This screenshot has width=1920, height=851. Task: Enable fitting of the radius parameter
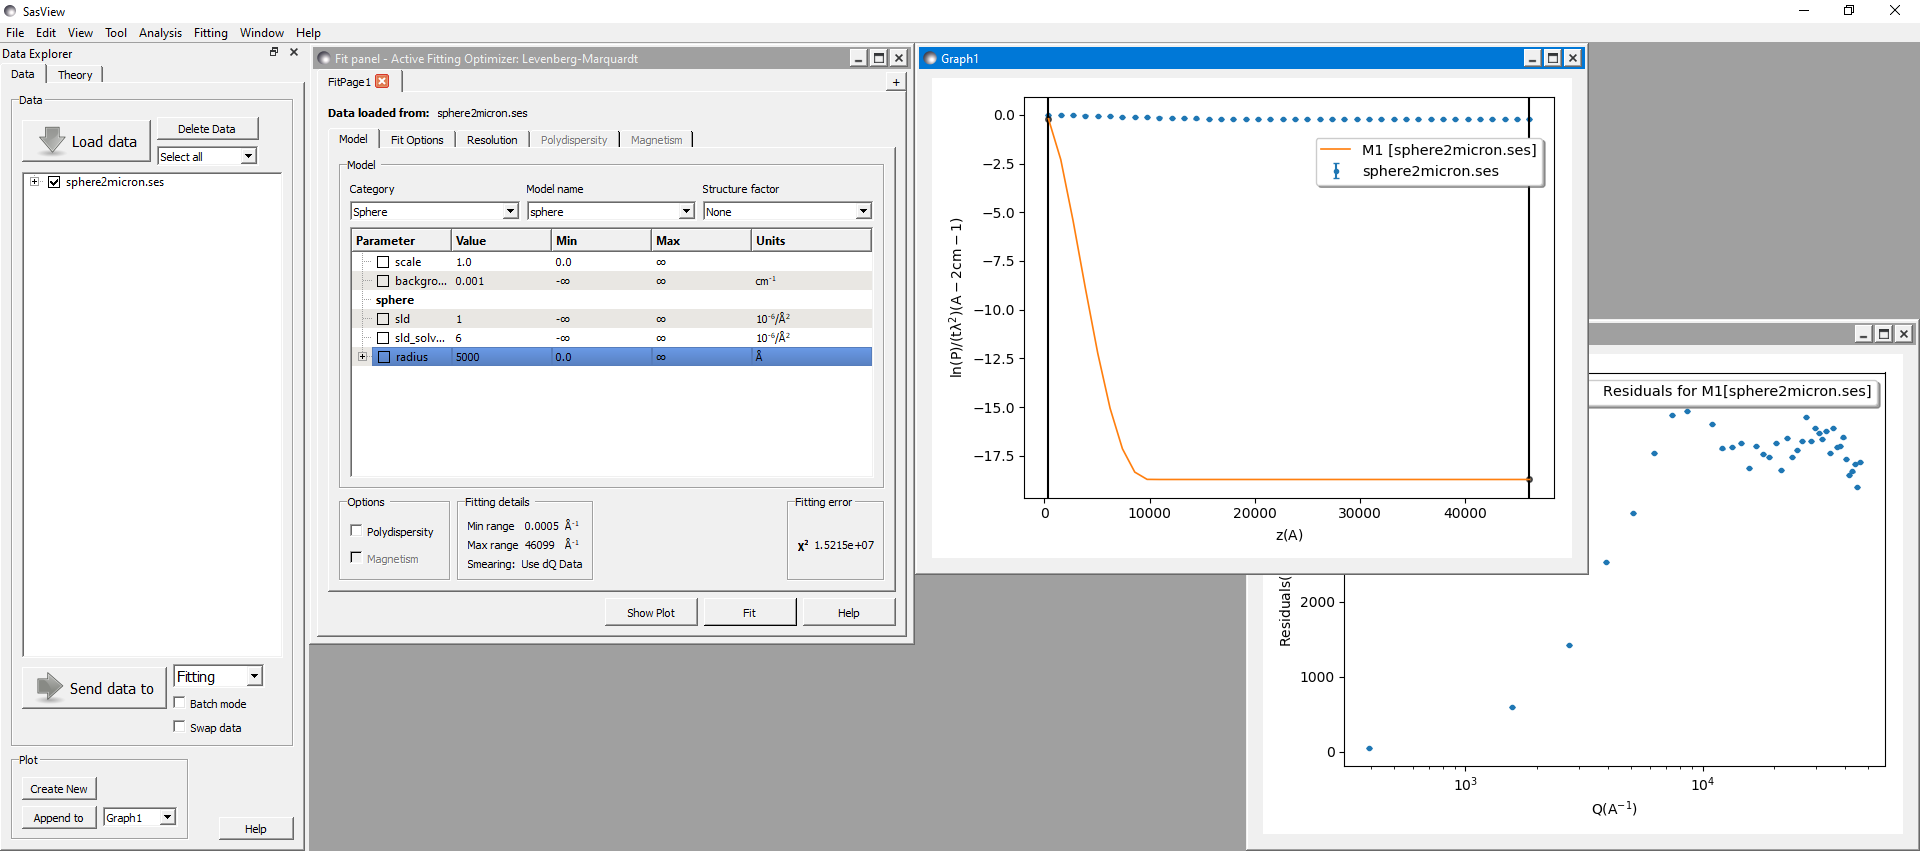coord(383,357)
